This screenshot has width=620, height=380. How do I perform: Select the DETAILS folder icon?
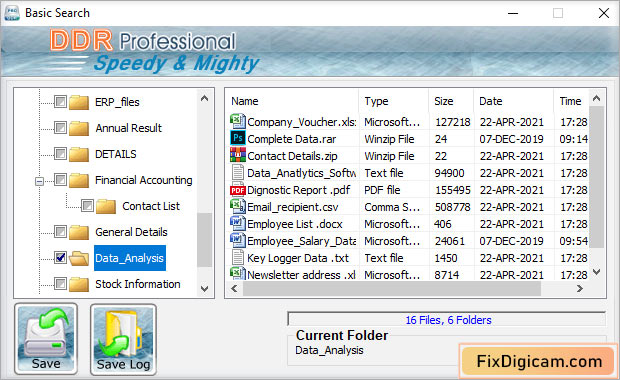coord(79,154)
